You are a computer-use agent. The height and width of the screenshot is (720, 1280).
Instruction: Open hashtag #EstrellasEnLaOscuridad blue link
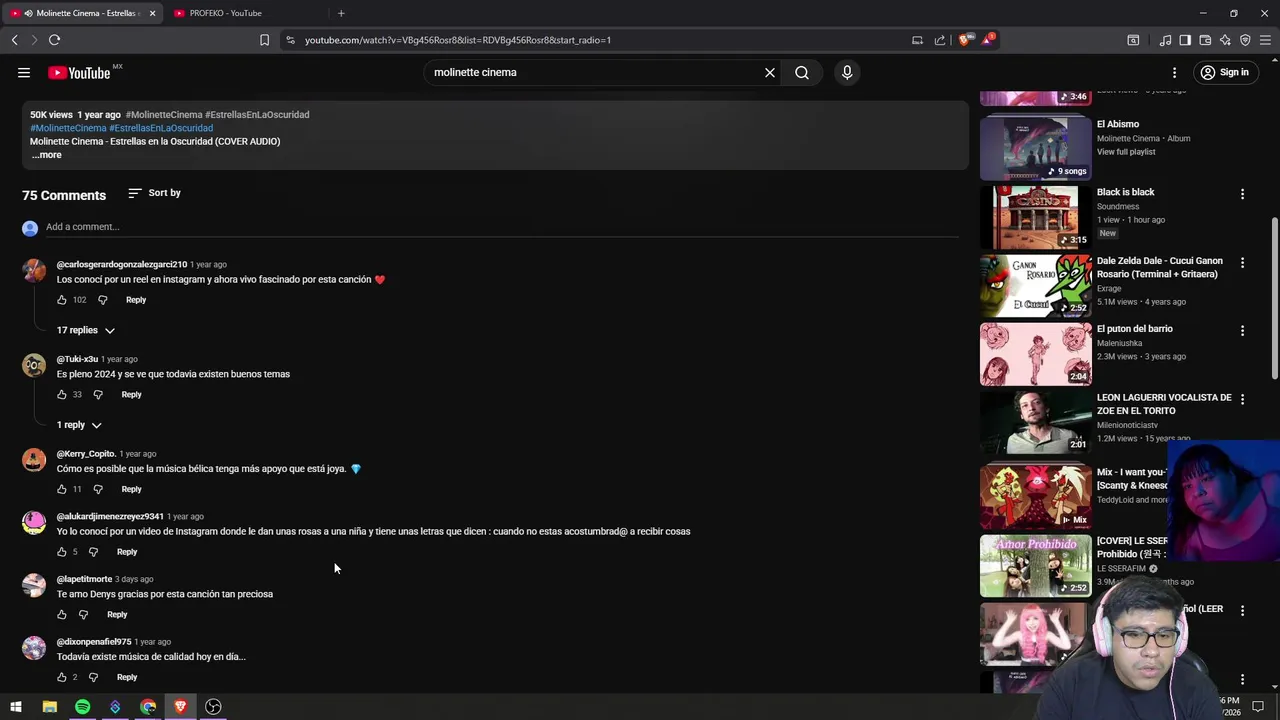point(161,128)
